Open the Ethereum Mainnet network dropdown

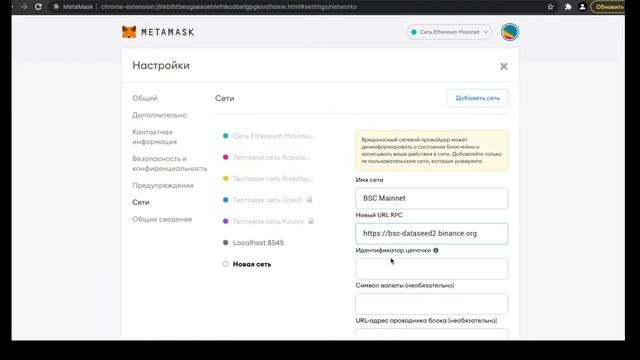[449, 32]
